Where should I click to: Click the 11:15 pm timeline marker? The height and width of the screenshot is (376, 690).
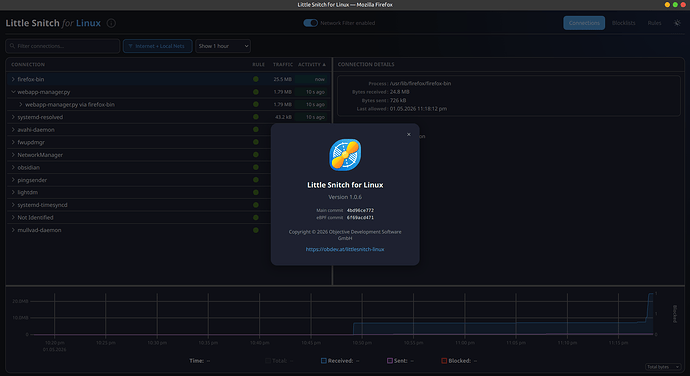[x=618, y=343]
